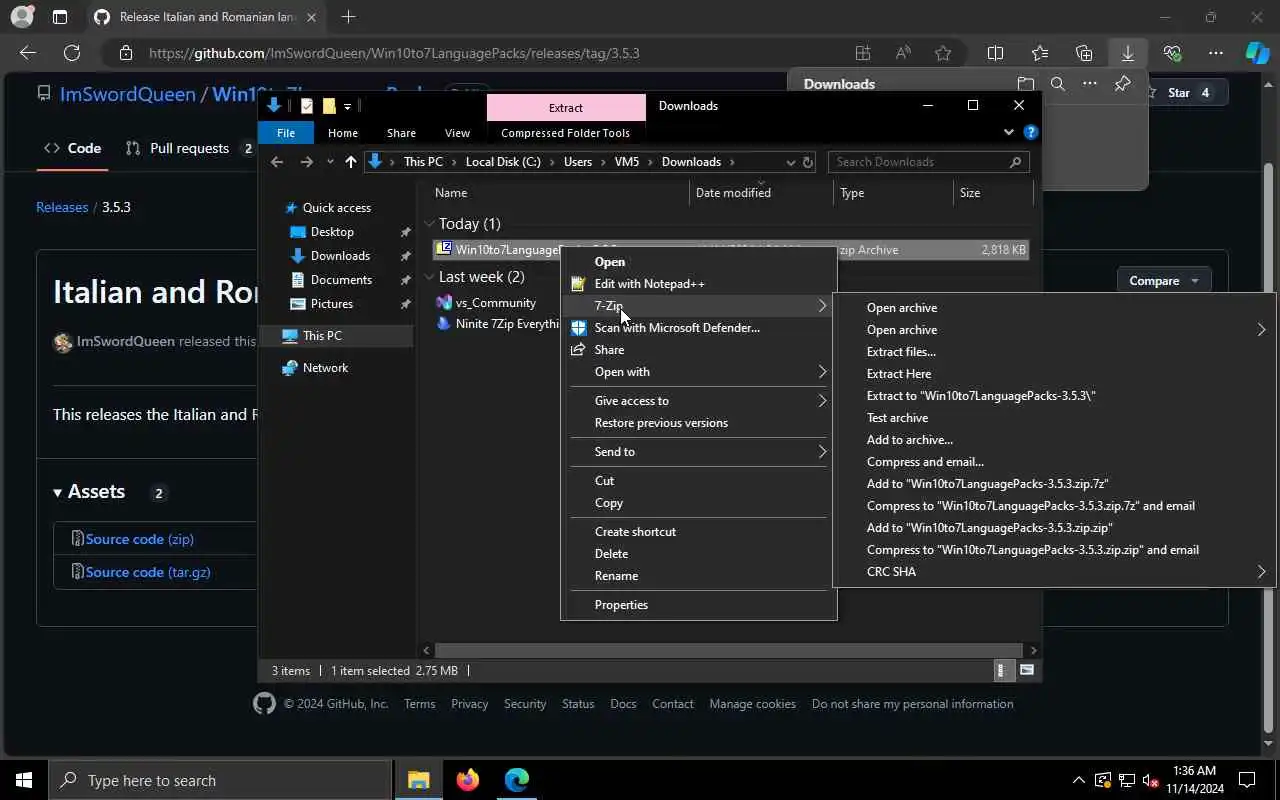Click the Releases breadcrumb link
Image resolution: width=1280 pixels, height=800 pixels.
[x=62, y=207]
